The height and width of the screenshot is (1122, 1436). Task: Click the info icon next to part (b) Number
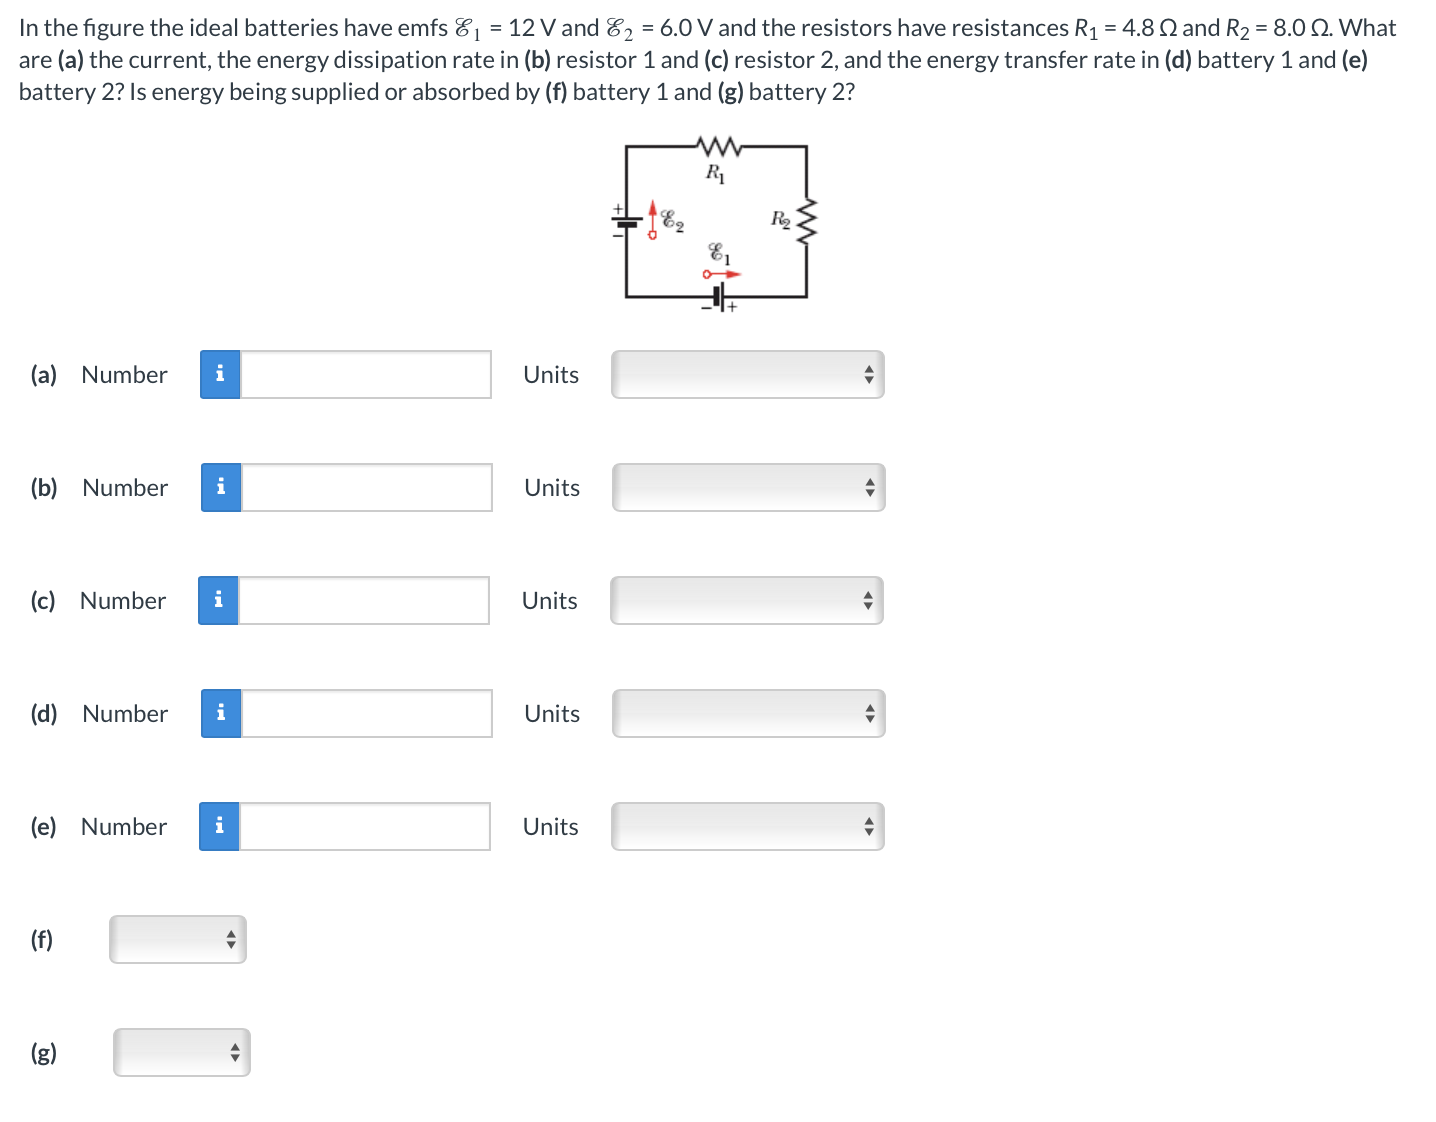(220, 487)
